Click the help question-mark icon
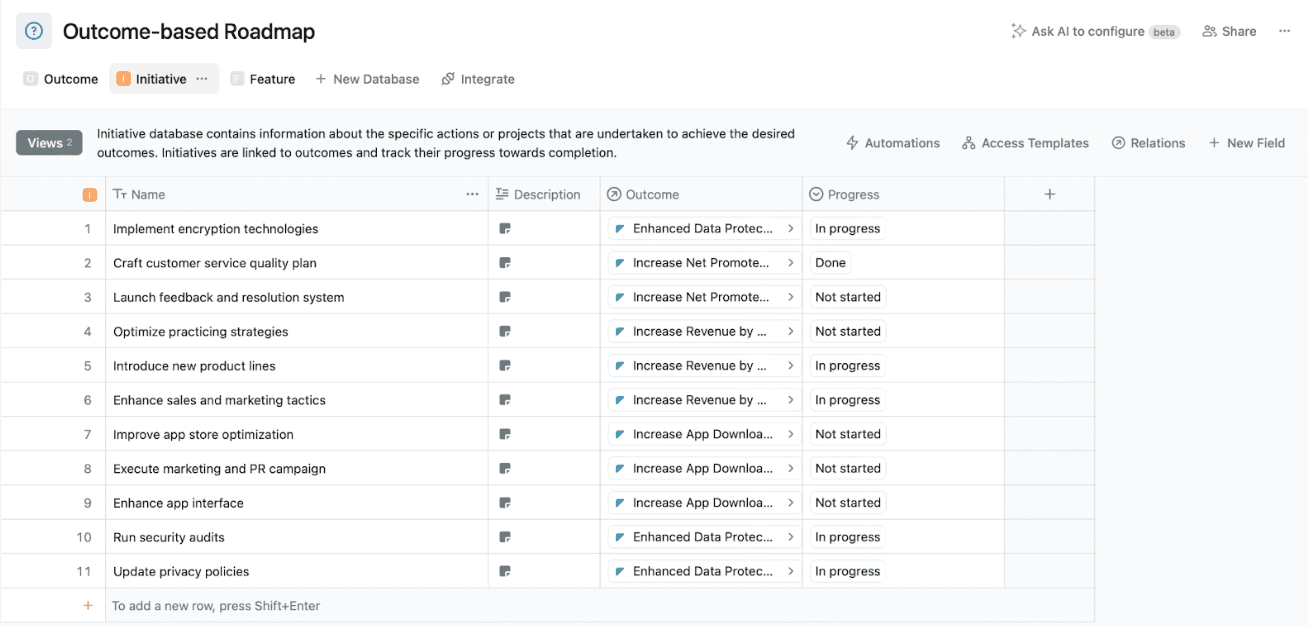Screen dimensions: 1308x626 35,31
